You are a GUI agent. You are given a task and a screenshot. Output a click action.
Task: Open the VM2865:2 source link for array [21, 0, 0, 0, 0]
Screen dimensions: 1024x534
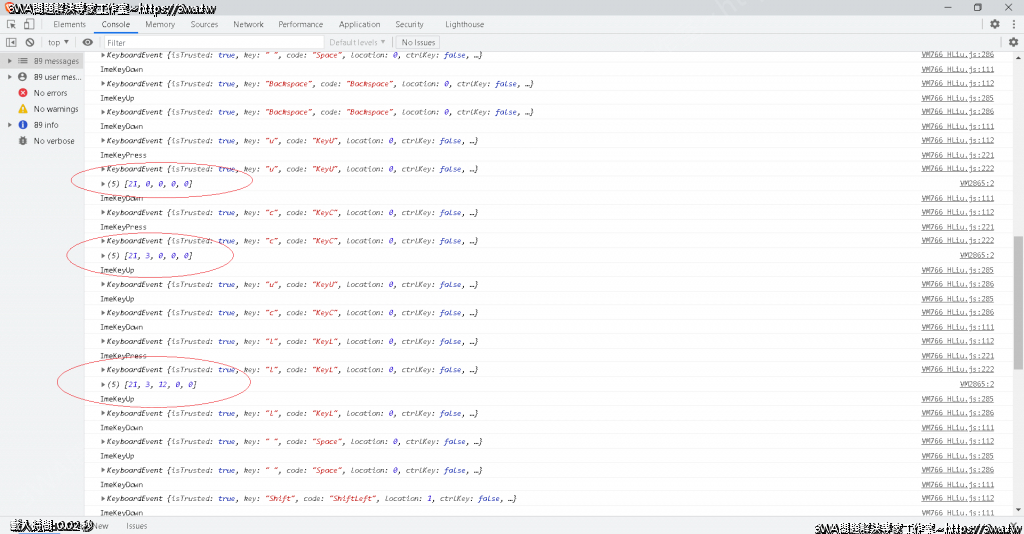[x=976, y=184]
